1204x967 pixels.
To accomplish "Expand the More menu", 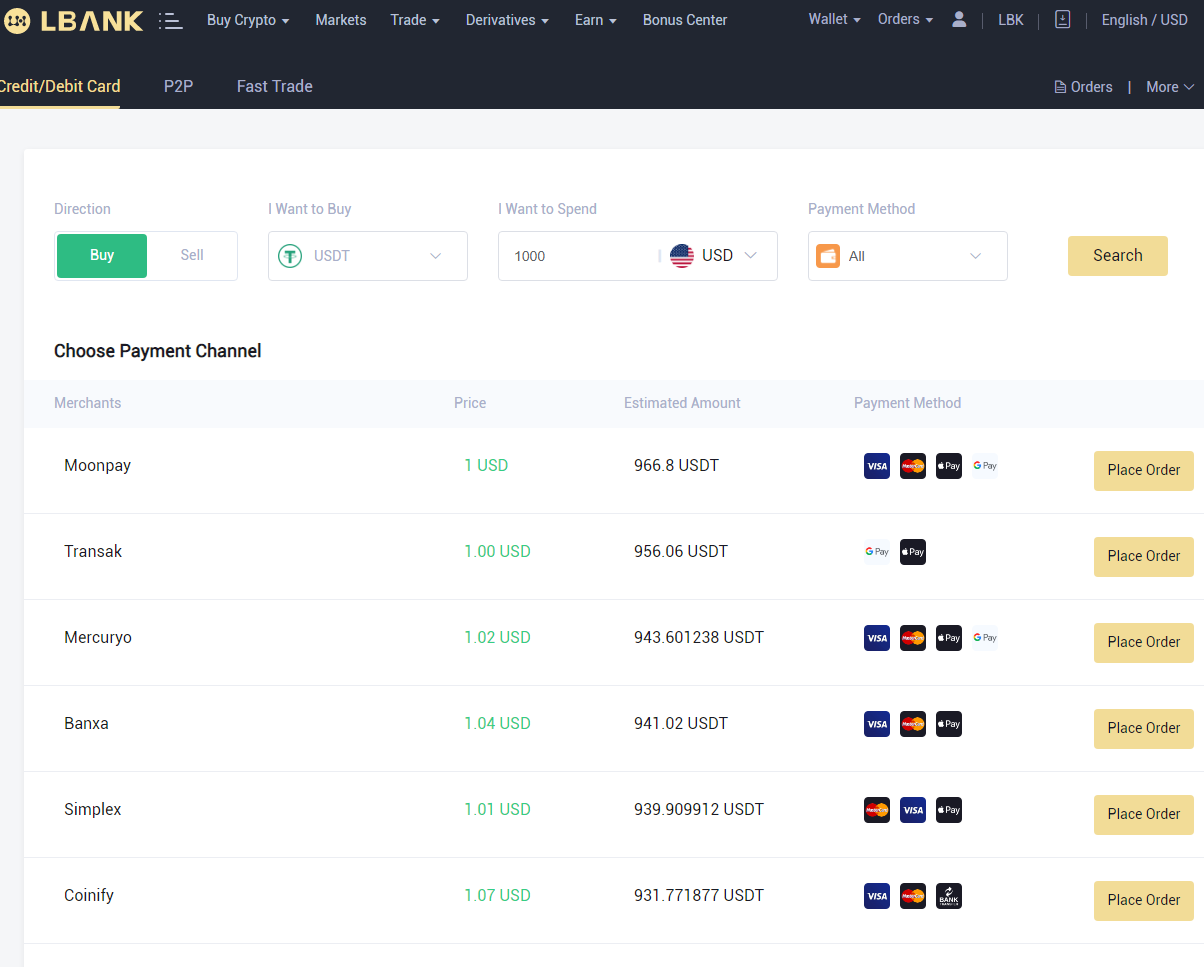I will click(1170, 87).
